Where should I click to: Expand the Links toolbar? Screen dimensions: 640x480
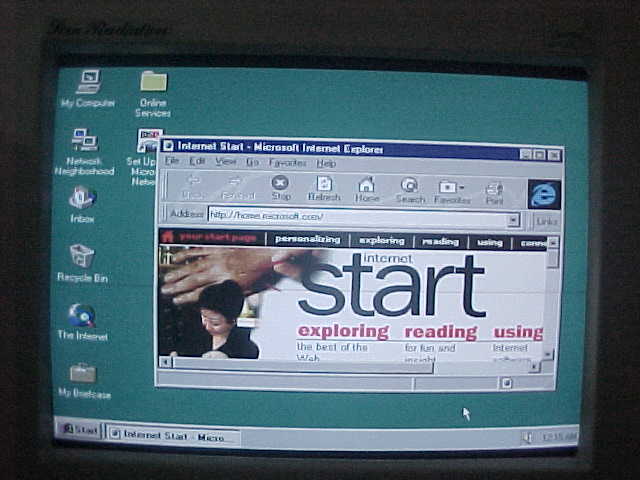[546, 222]
